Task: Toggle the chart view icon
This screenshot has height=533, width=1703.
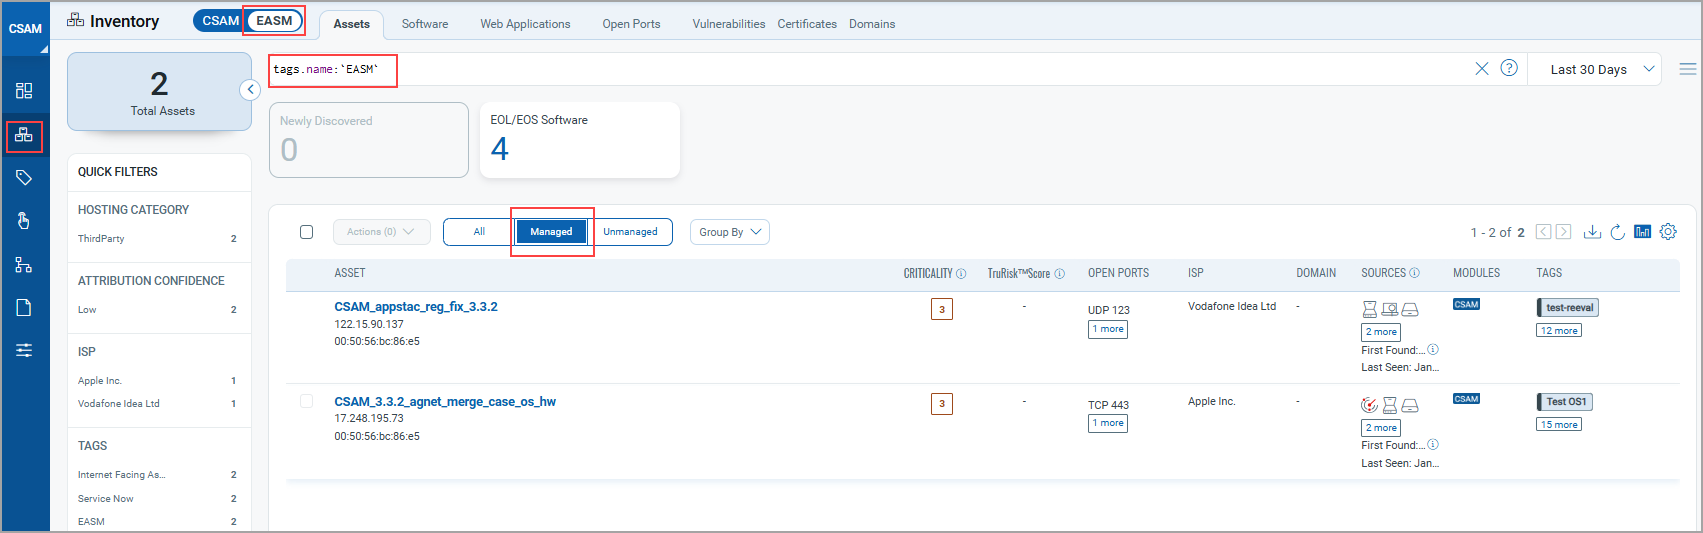Action: click(x=1642, y=232)
